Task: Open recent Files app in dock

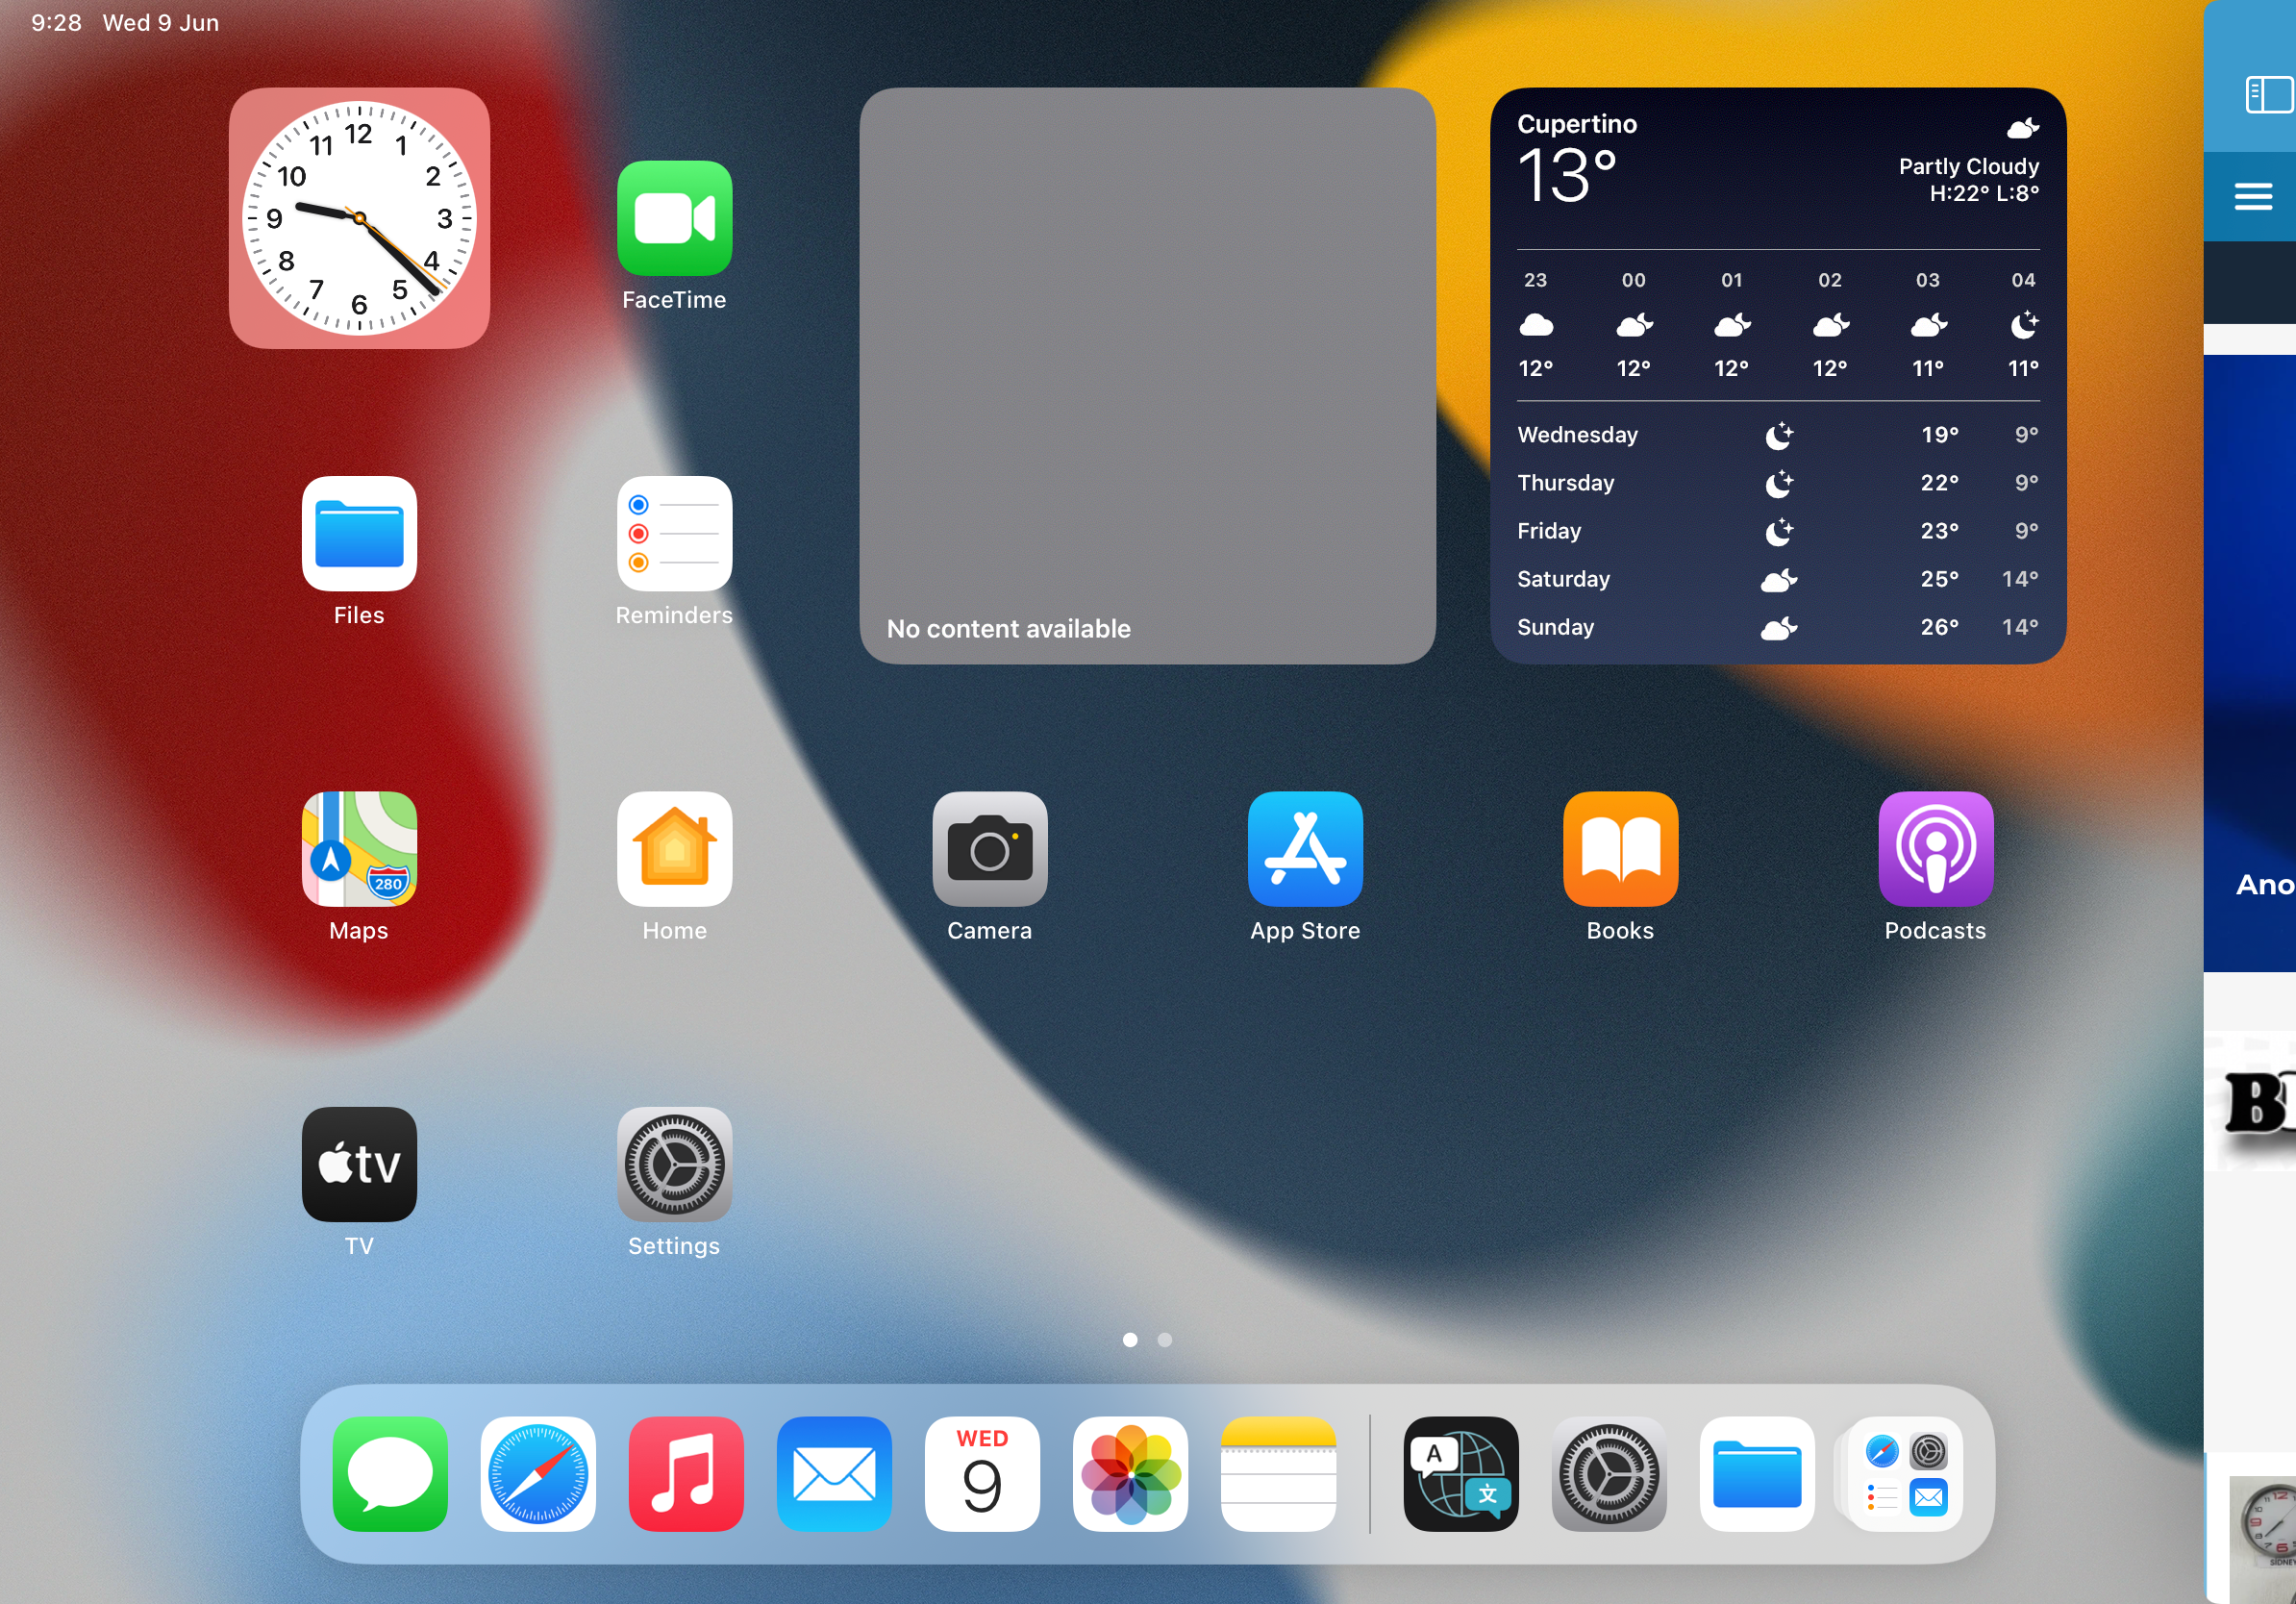Action: click(1757, 1473)
